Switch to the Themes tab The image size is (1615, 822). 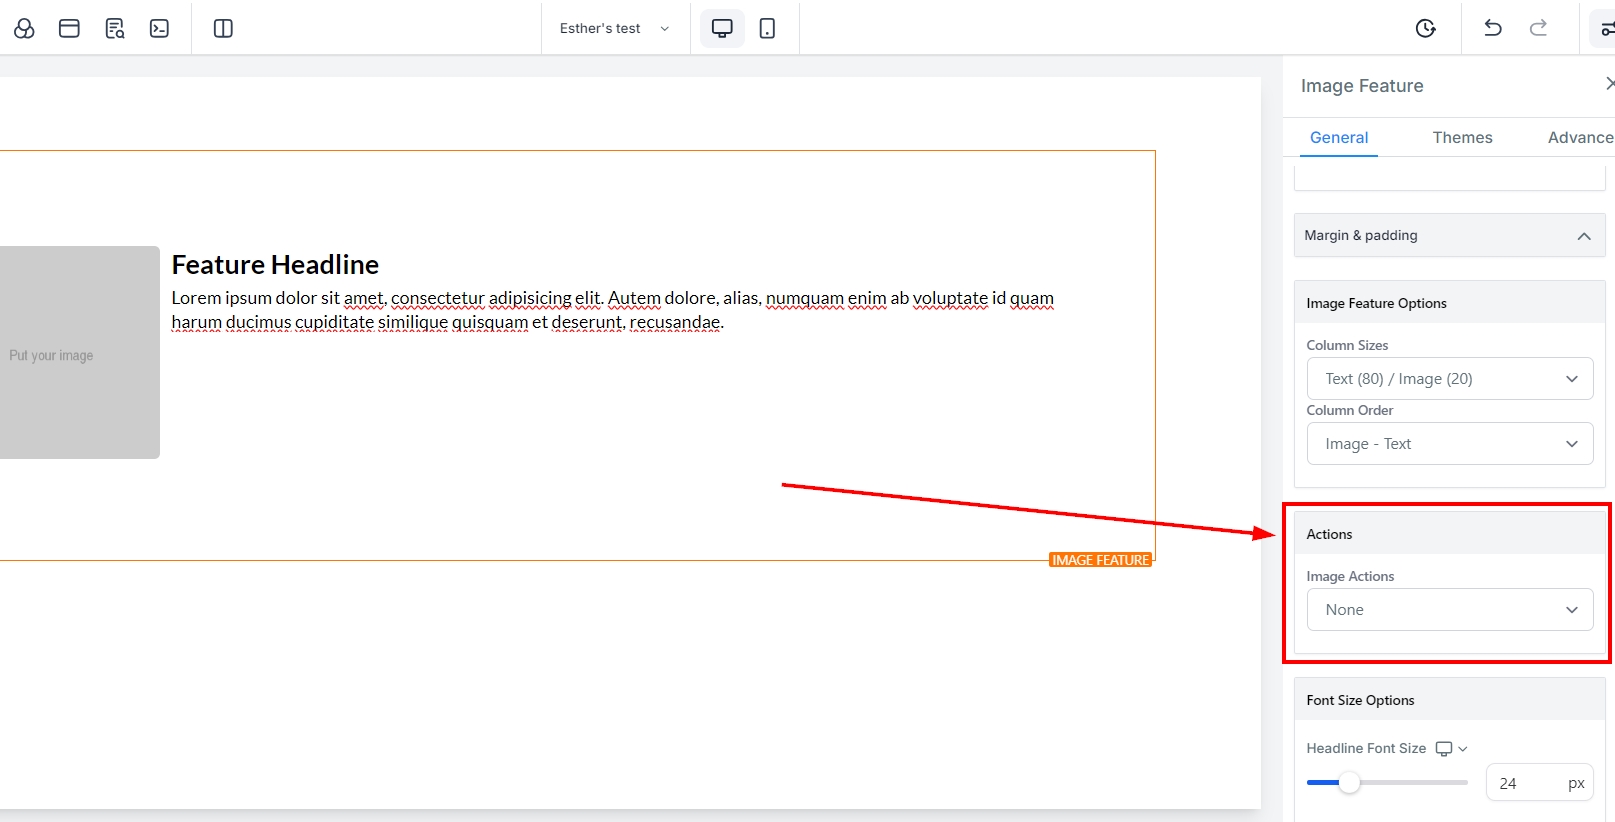point(1462,138)
